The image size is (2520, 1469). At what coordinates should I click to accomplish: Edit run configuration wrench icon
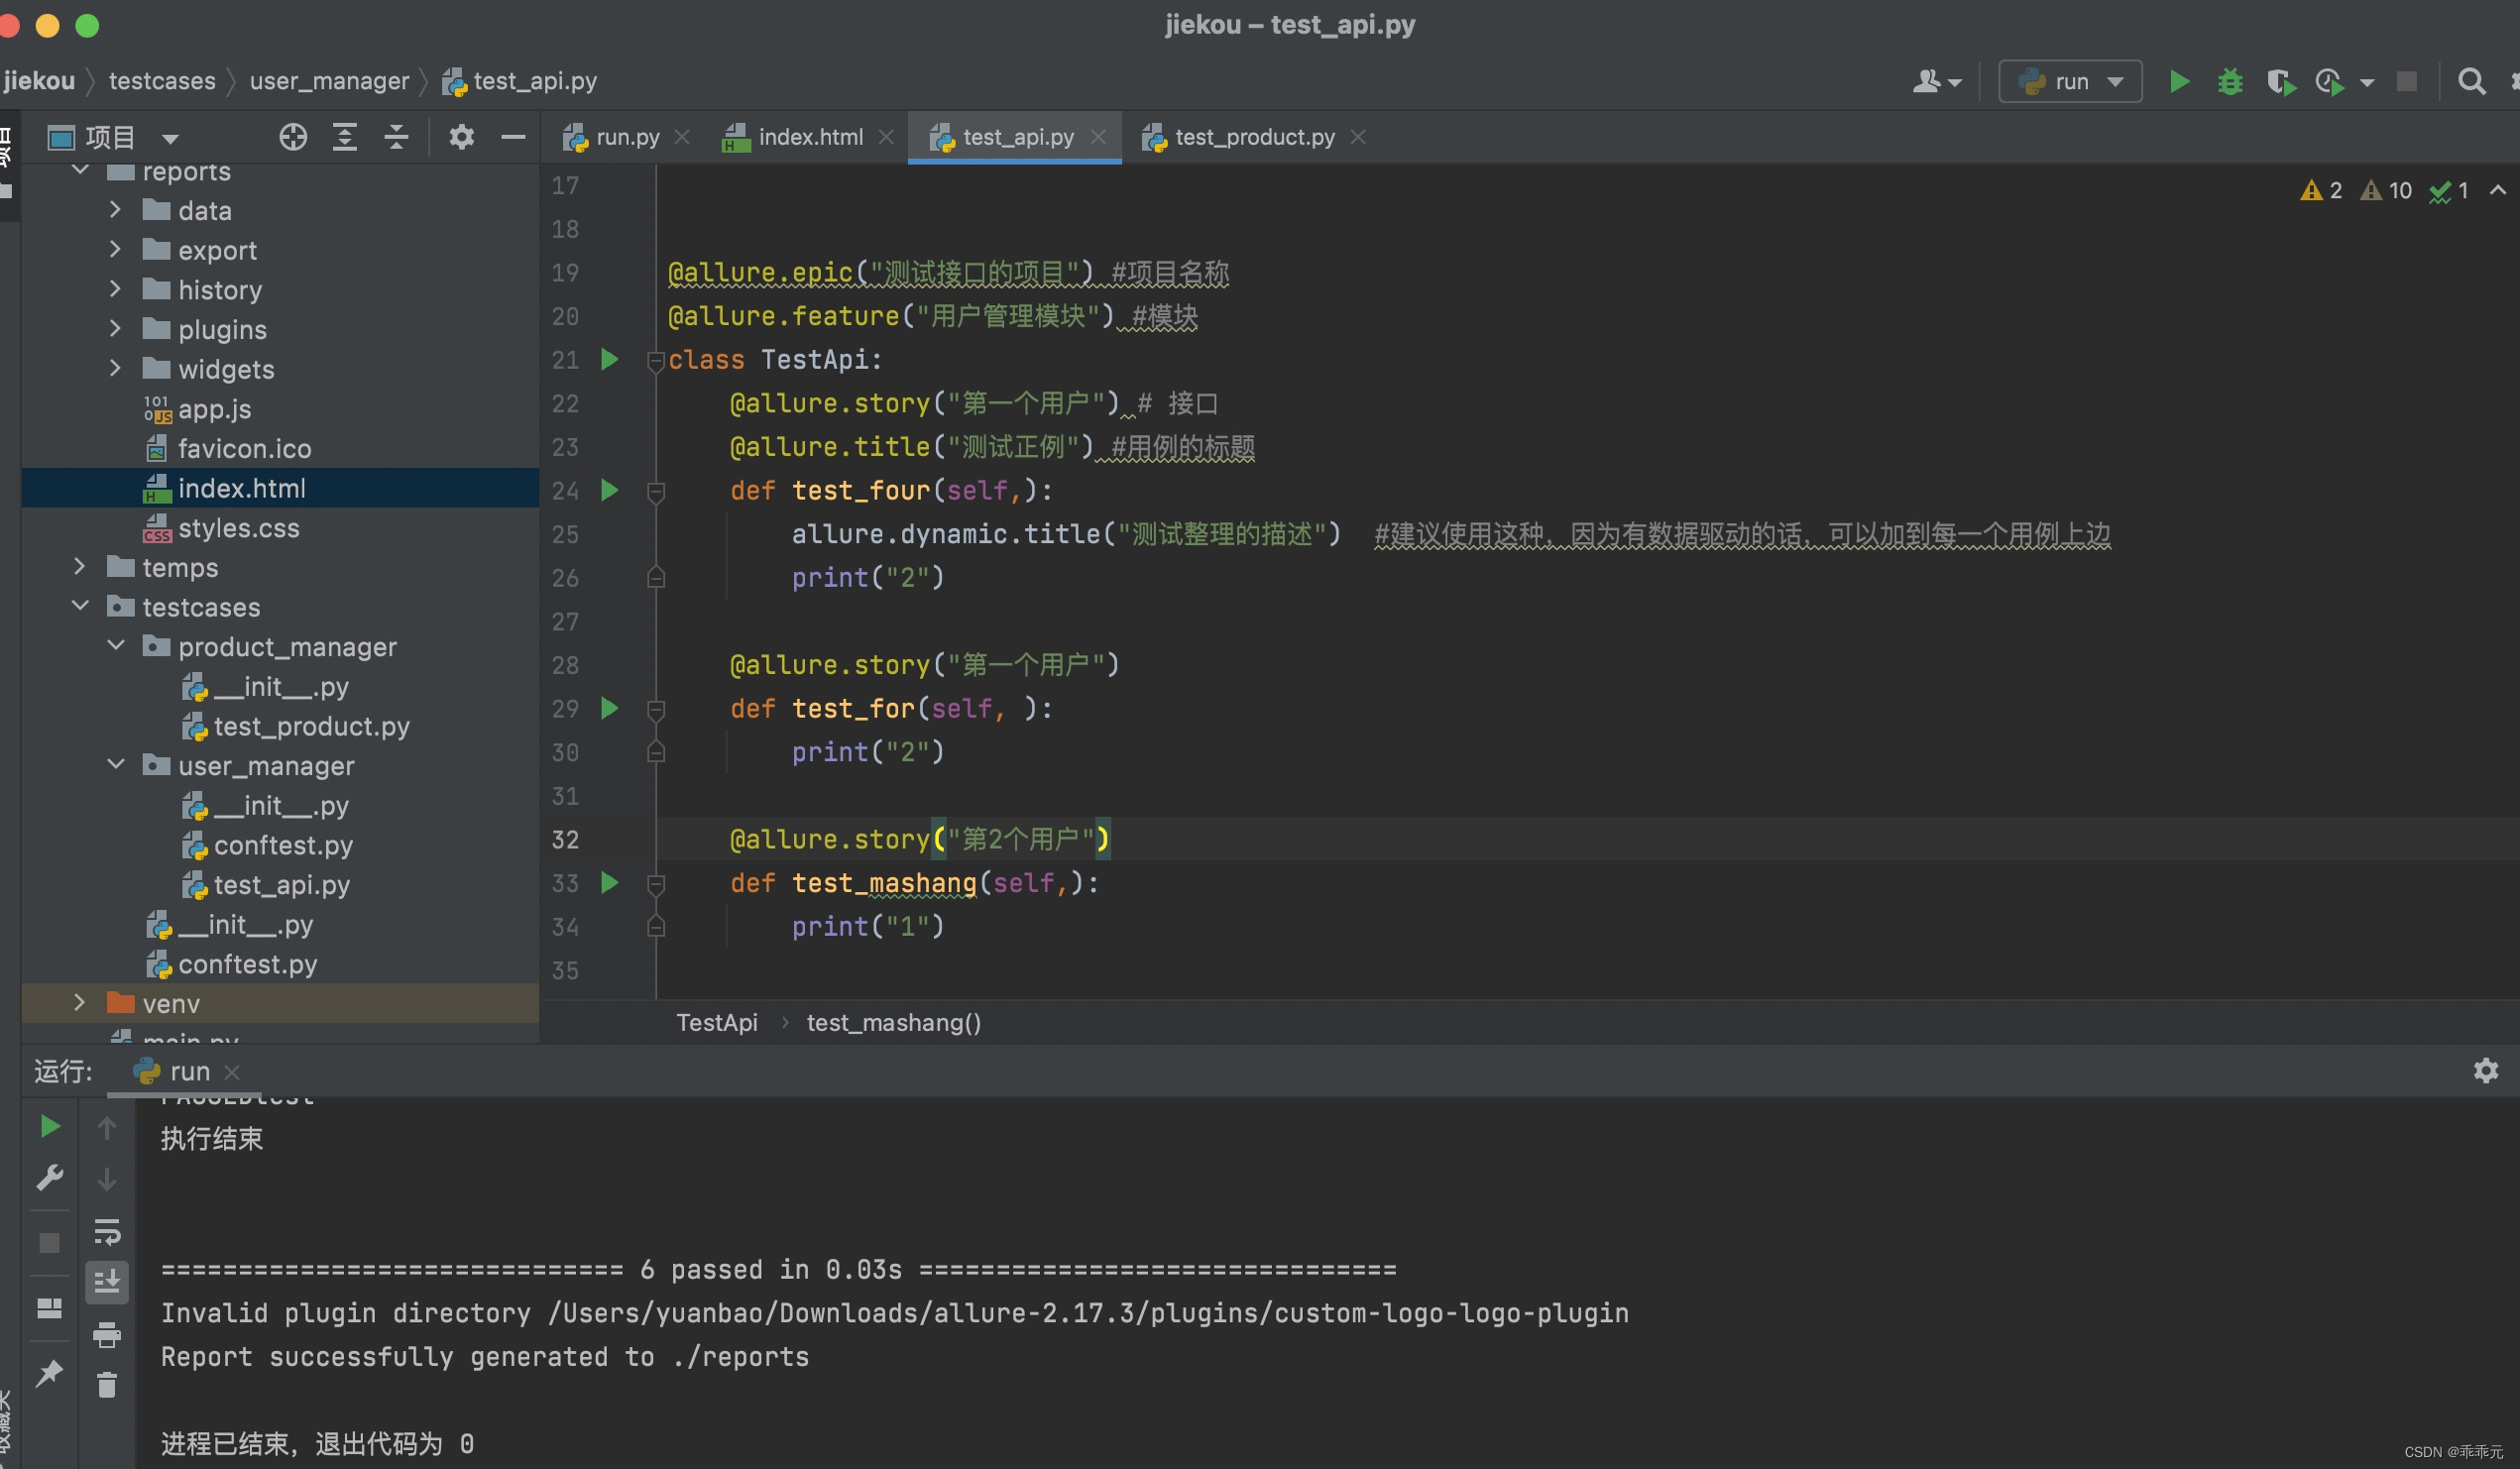coord(49,1177)
